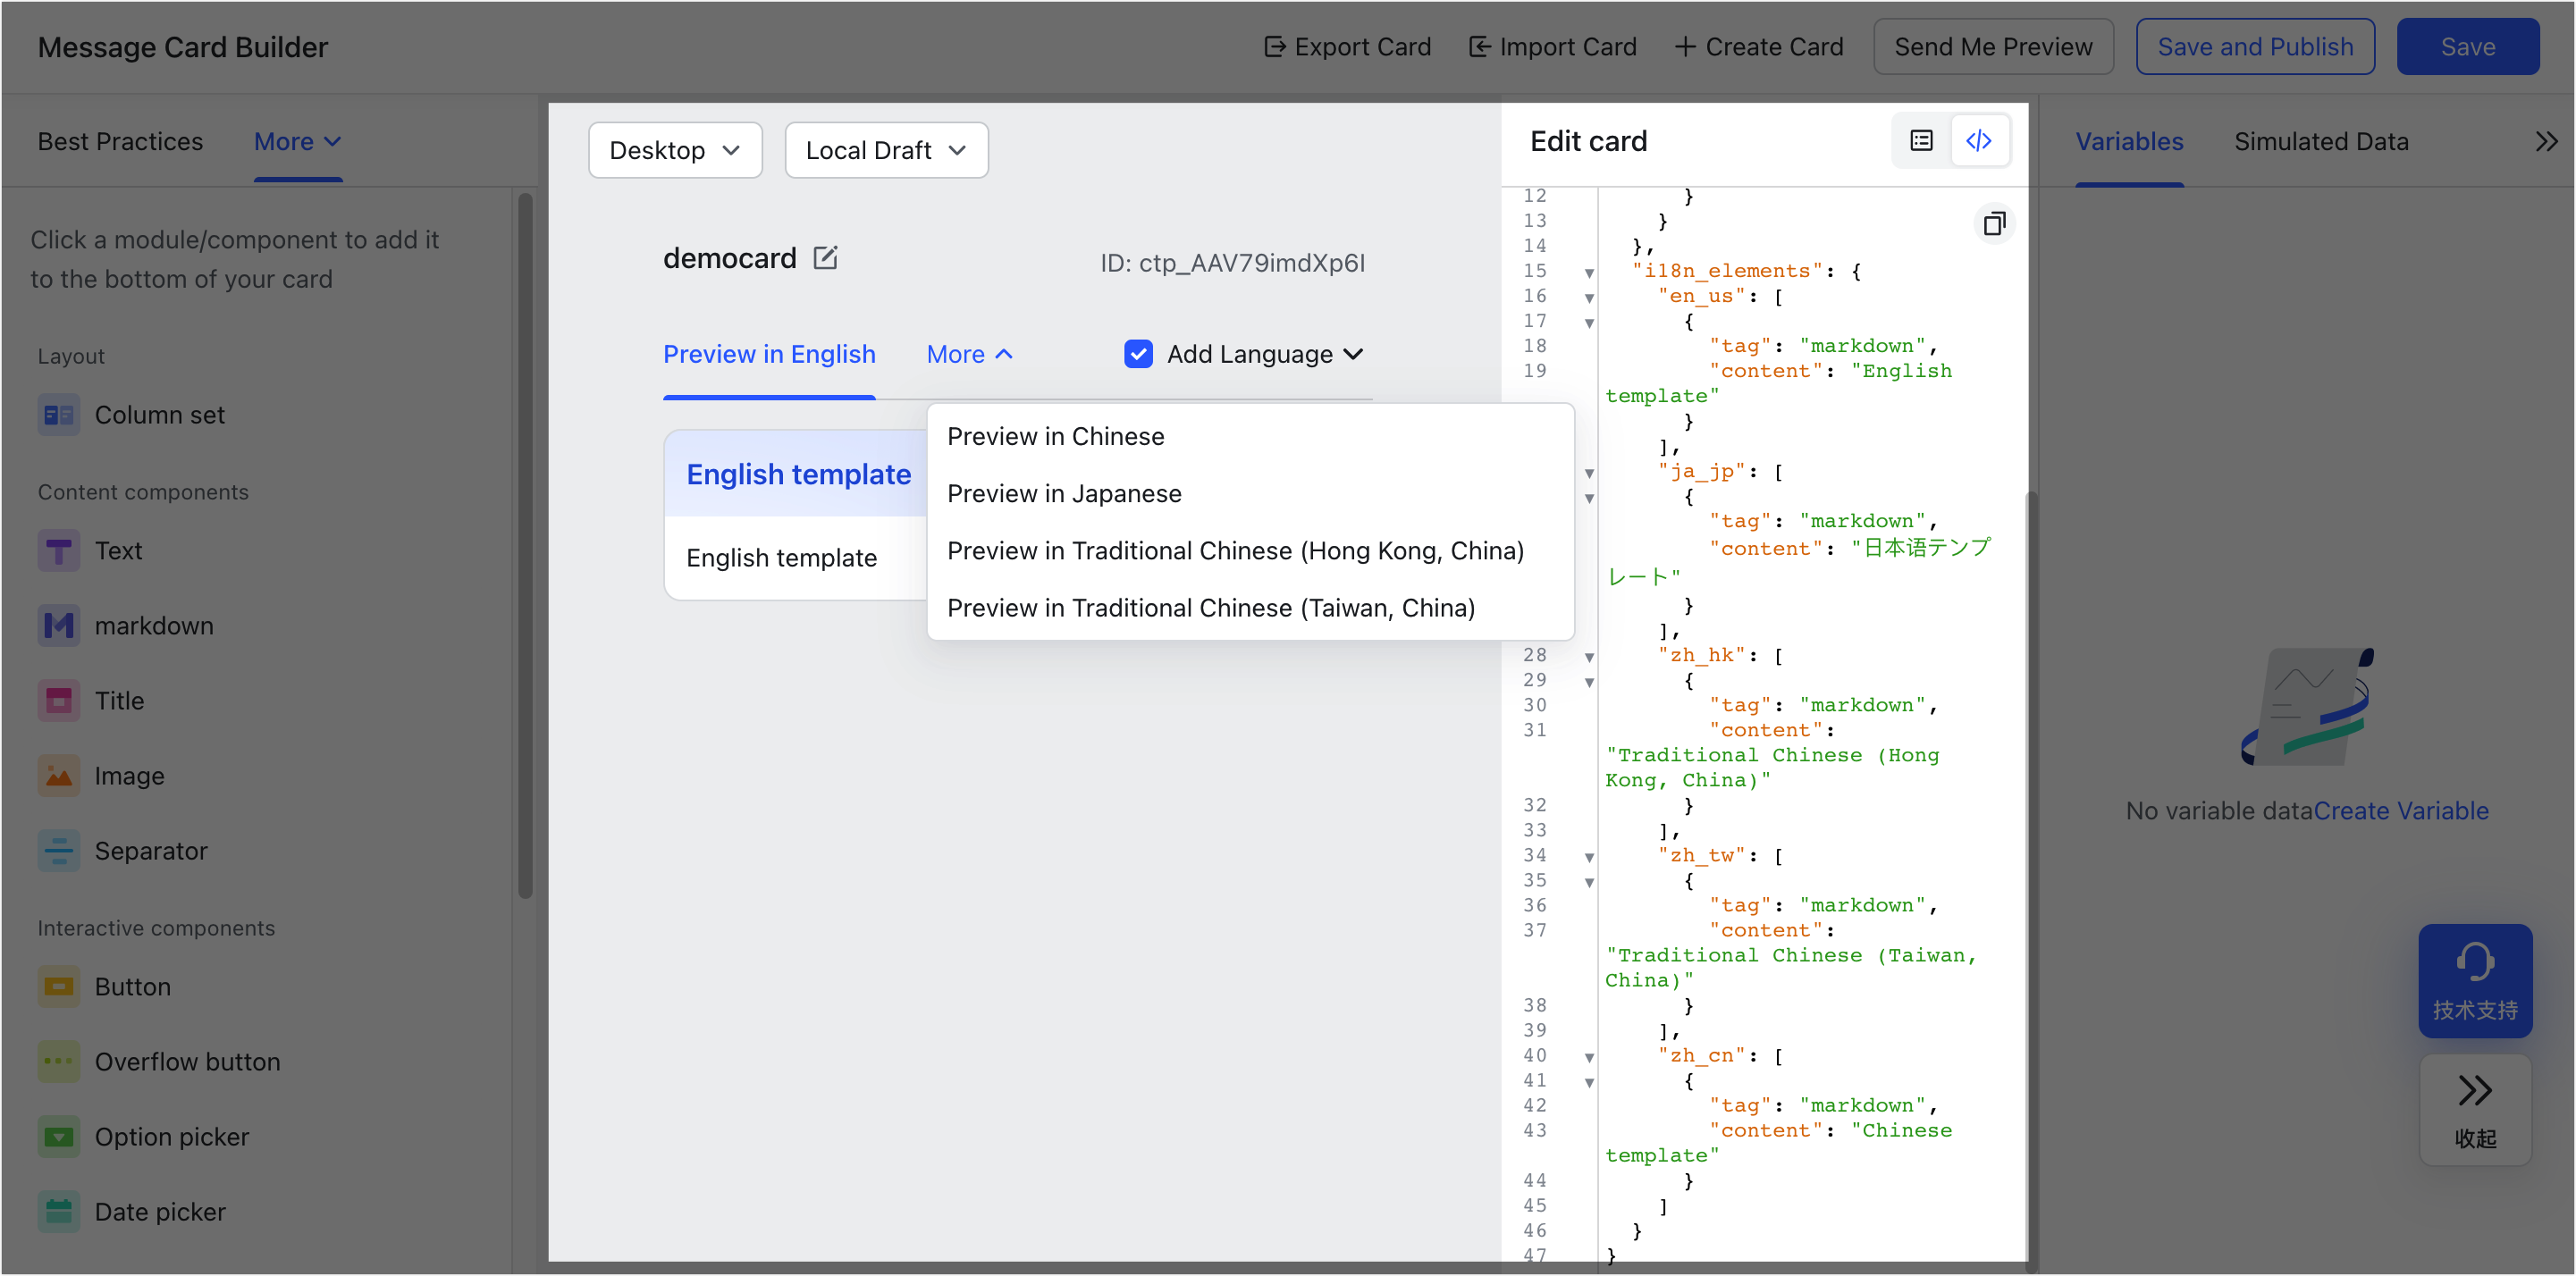Add the Image component icon
The width and height of the screenshot is (2576, 1276).
point(58,776)
